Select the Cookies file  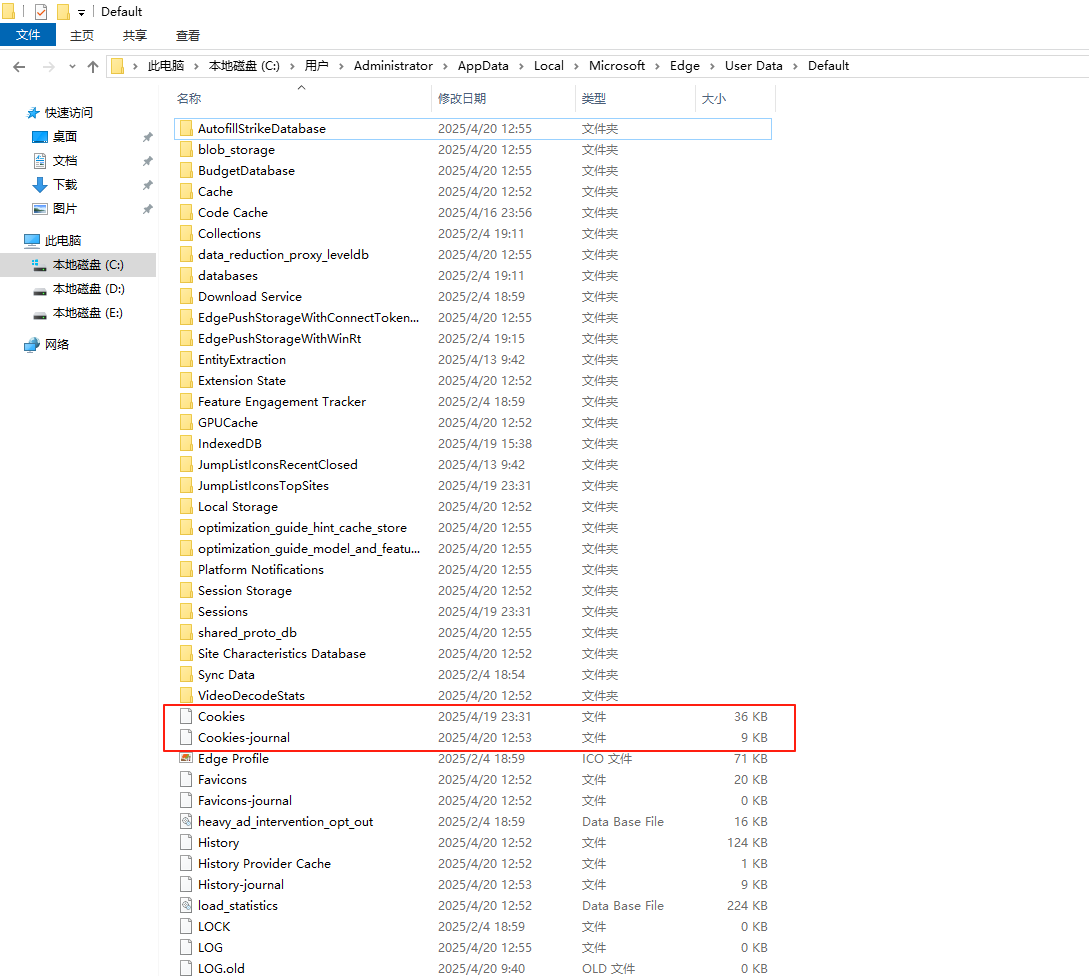(221, 717)
